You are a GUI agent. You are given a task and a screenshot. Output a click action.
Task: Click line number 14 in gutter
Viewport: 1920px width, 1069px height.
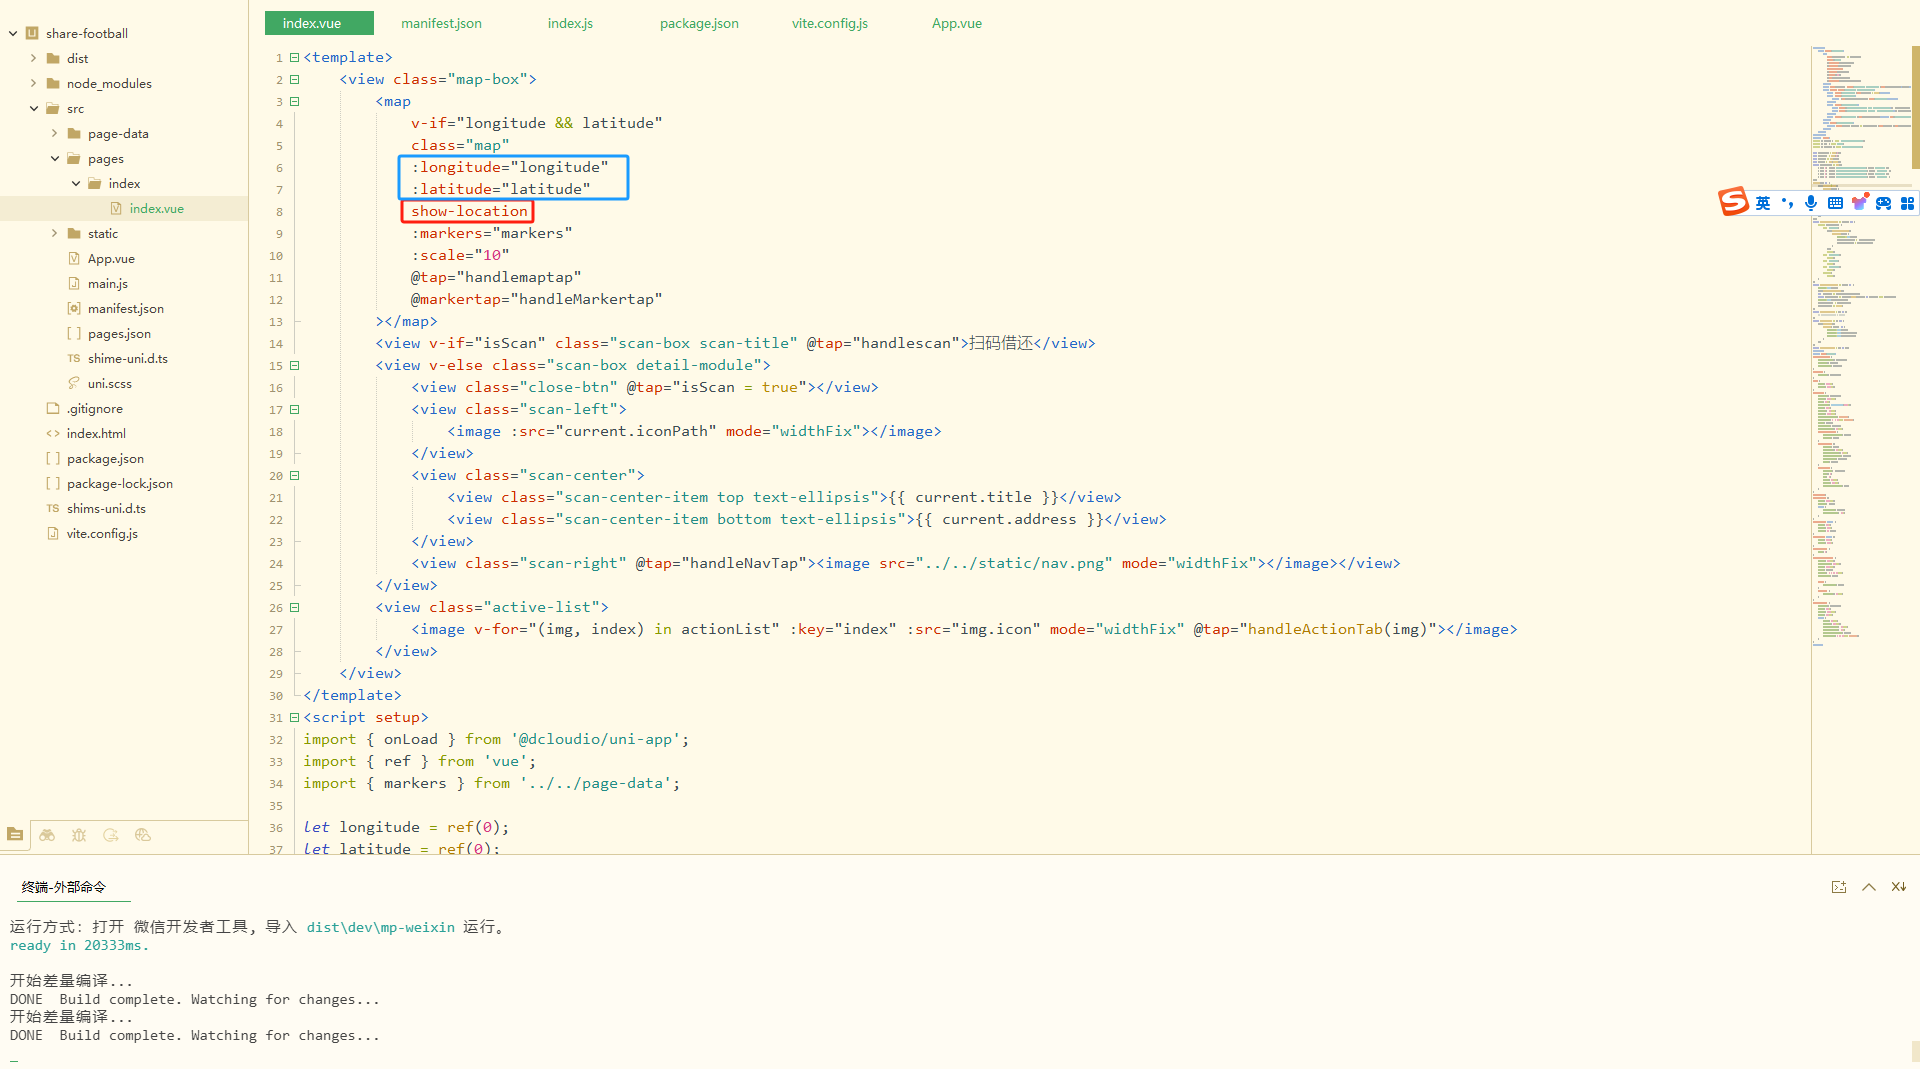tap(276, 343)
